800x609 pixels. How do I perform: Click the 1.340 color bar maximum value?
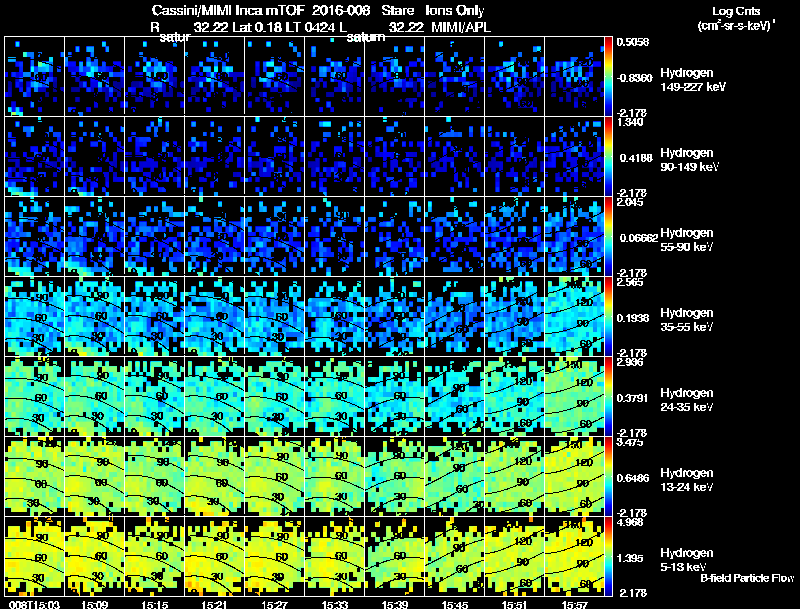[x=630, y=122]
